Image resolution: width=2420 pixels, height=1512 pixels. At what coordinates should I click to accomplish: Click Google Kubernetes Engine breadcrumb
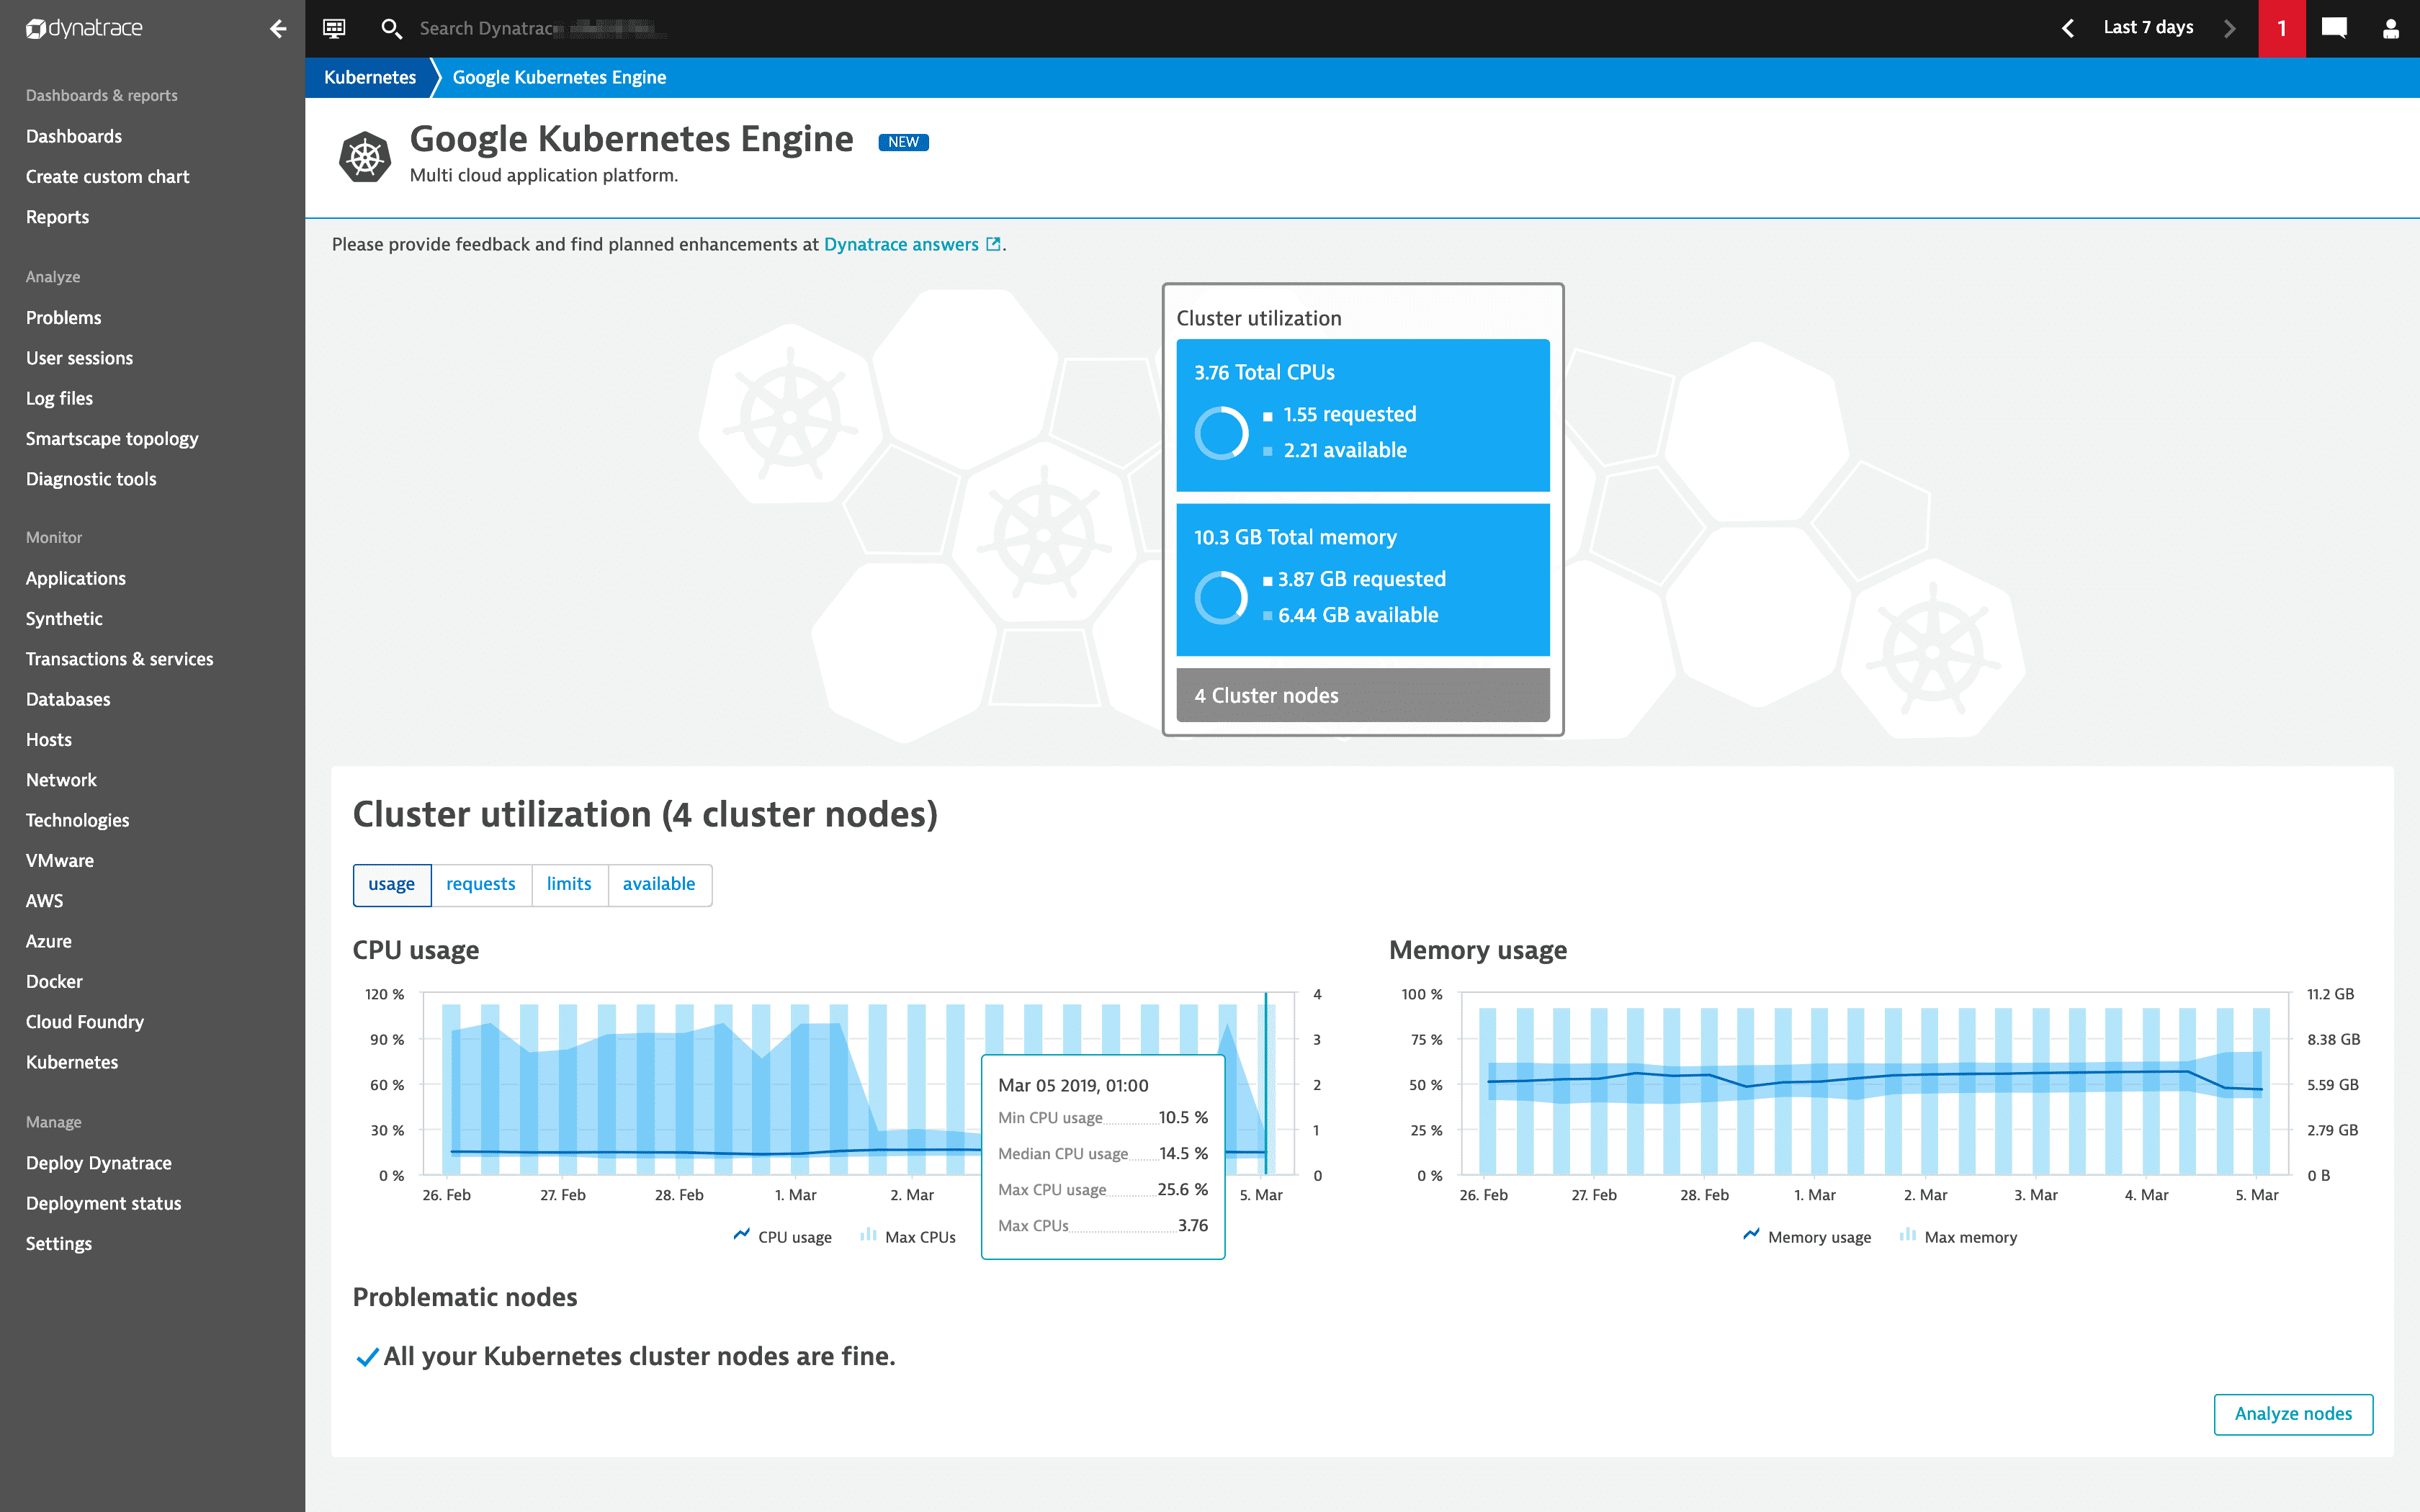(x=559, y=77)
